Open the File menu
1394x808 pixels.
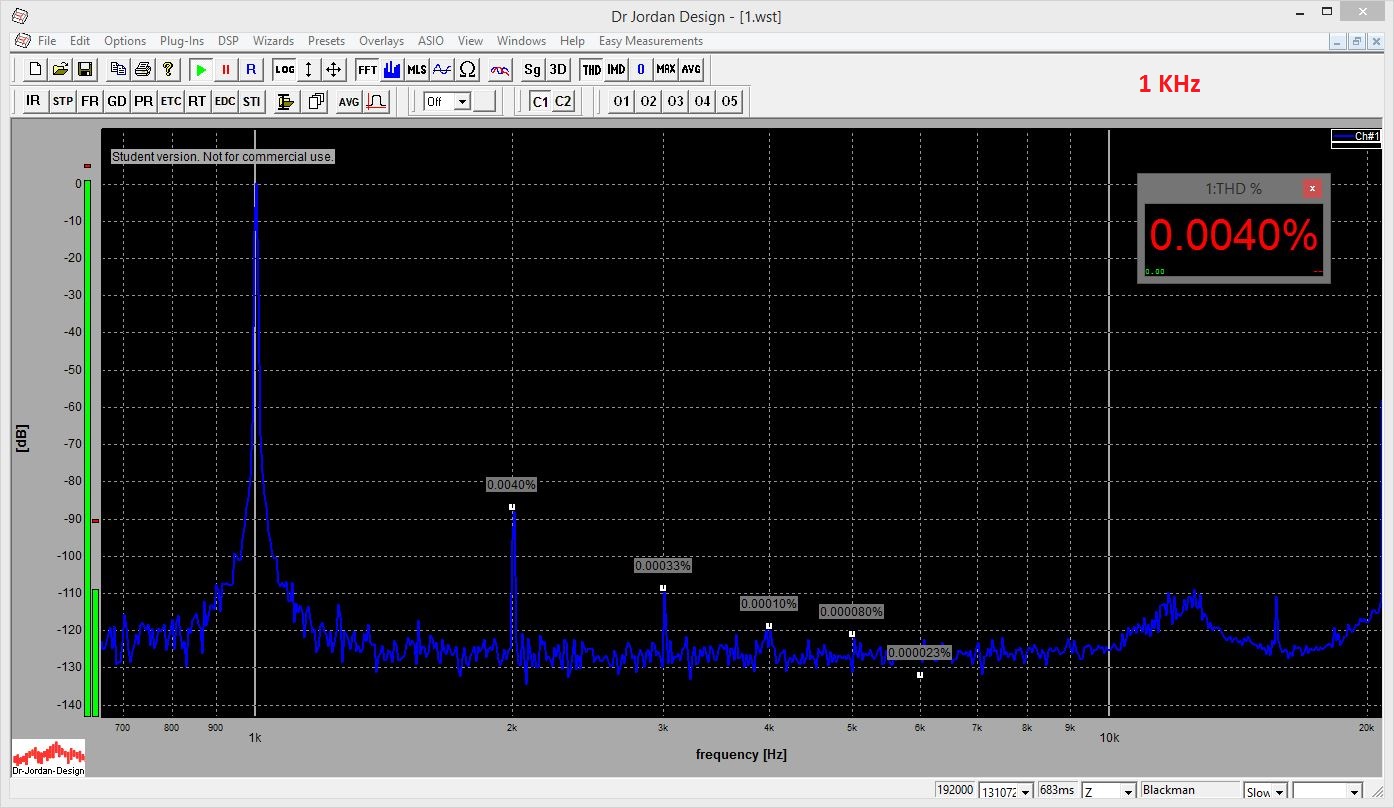click(47, 41)
